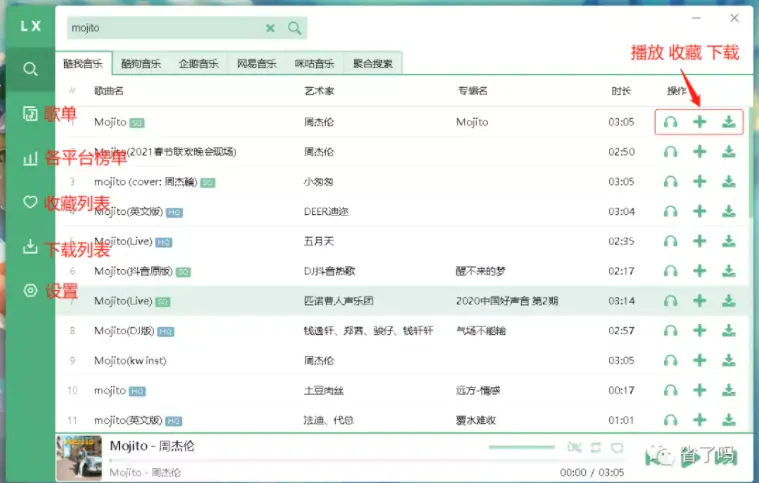Click the 专辑名 column header

tap(473, 91)
